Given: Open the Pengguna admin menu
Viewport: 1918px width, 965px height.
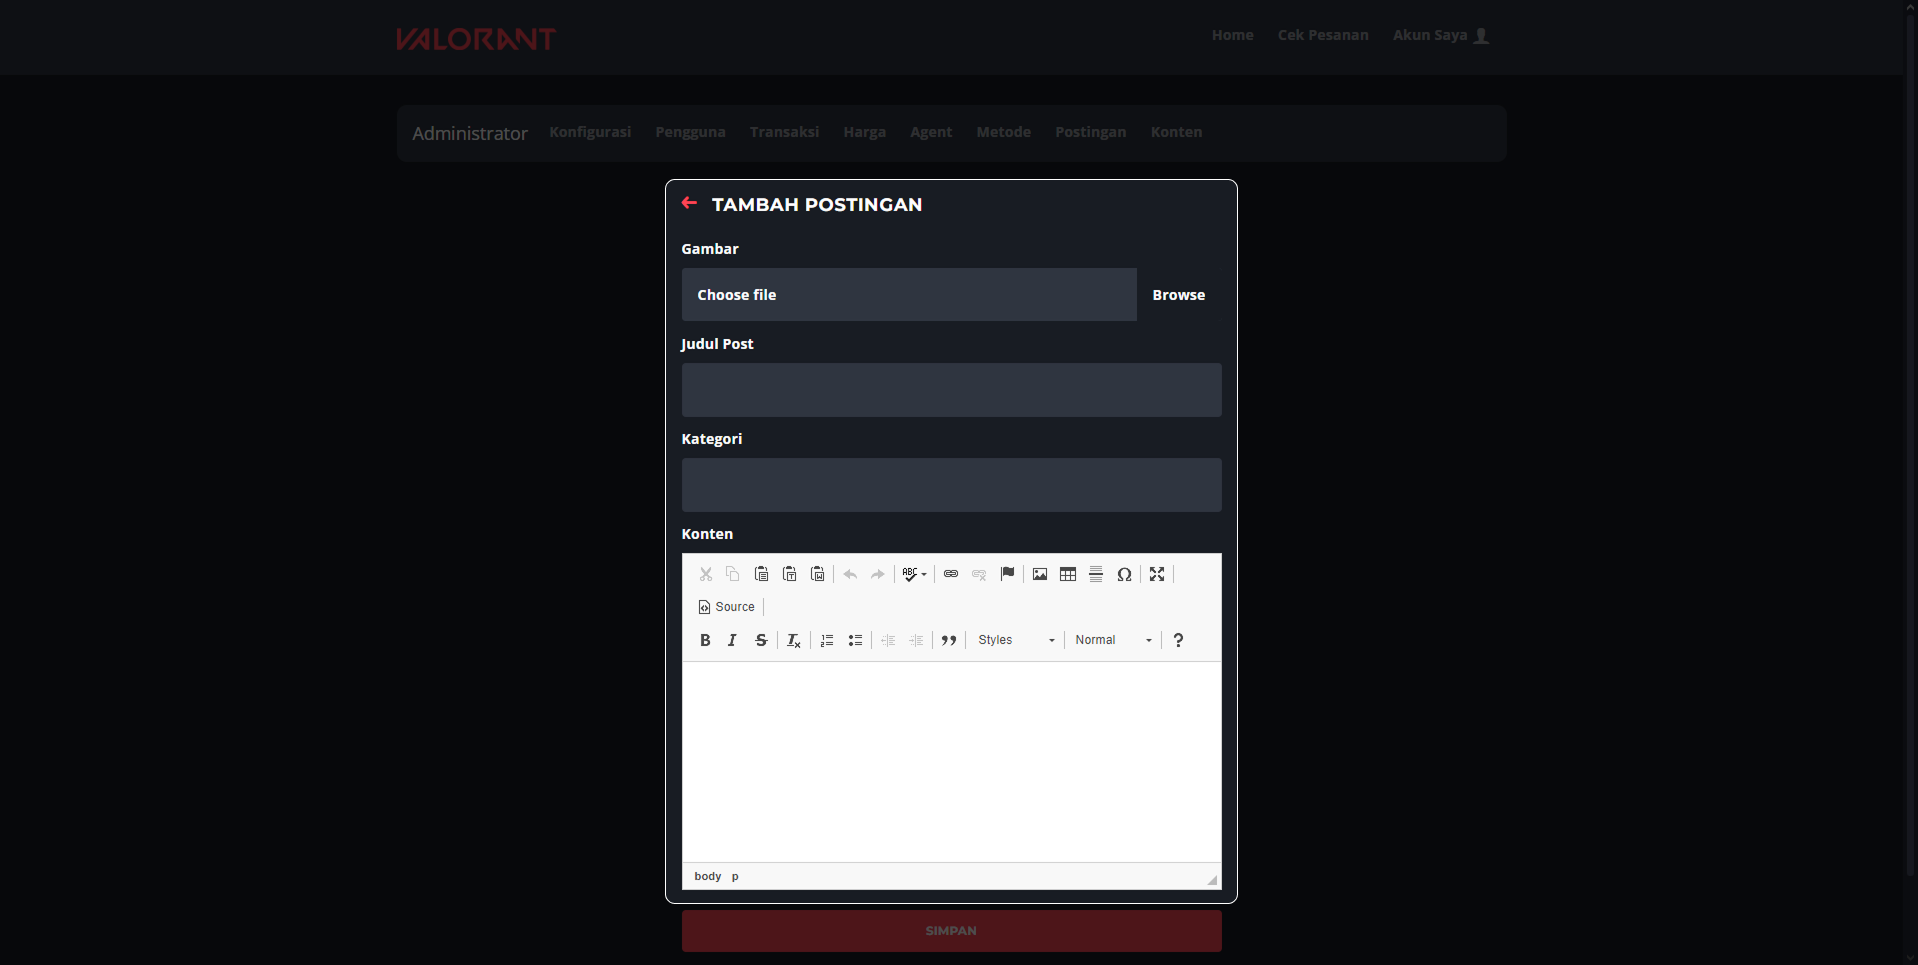Looking at the screenshot, I should point(690,132).
